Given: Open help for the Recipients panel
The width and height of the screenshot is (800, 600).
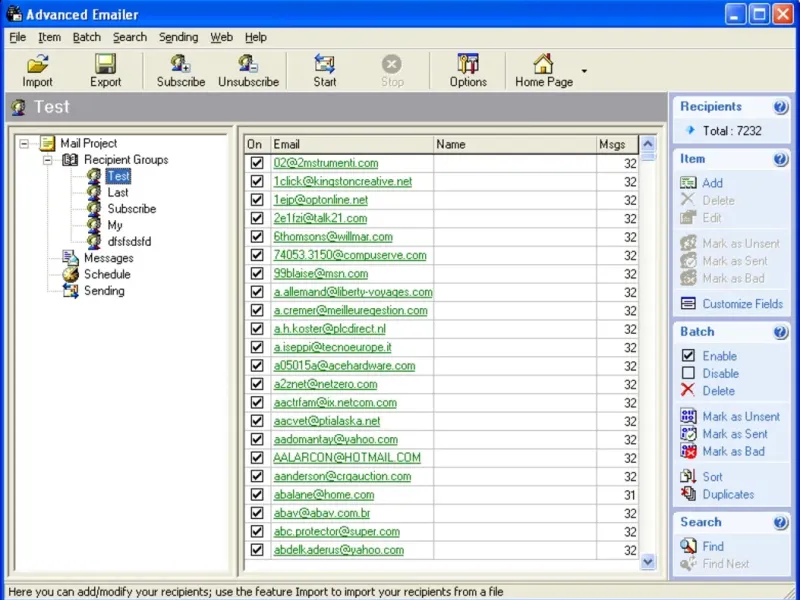Looking at the screenshot, I should point(780,107).
